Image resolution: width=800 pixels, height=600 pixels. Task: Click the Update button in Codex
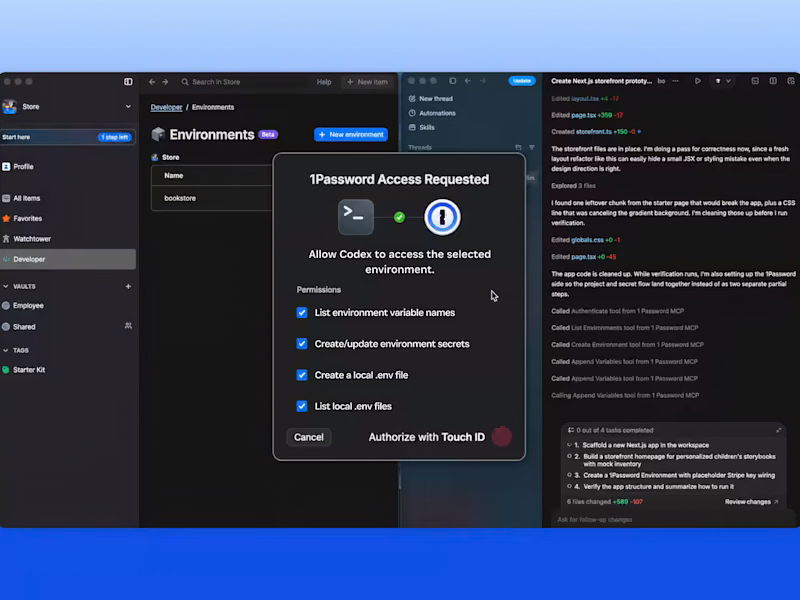pos(521,81)
